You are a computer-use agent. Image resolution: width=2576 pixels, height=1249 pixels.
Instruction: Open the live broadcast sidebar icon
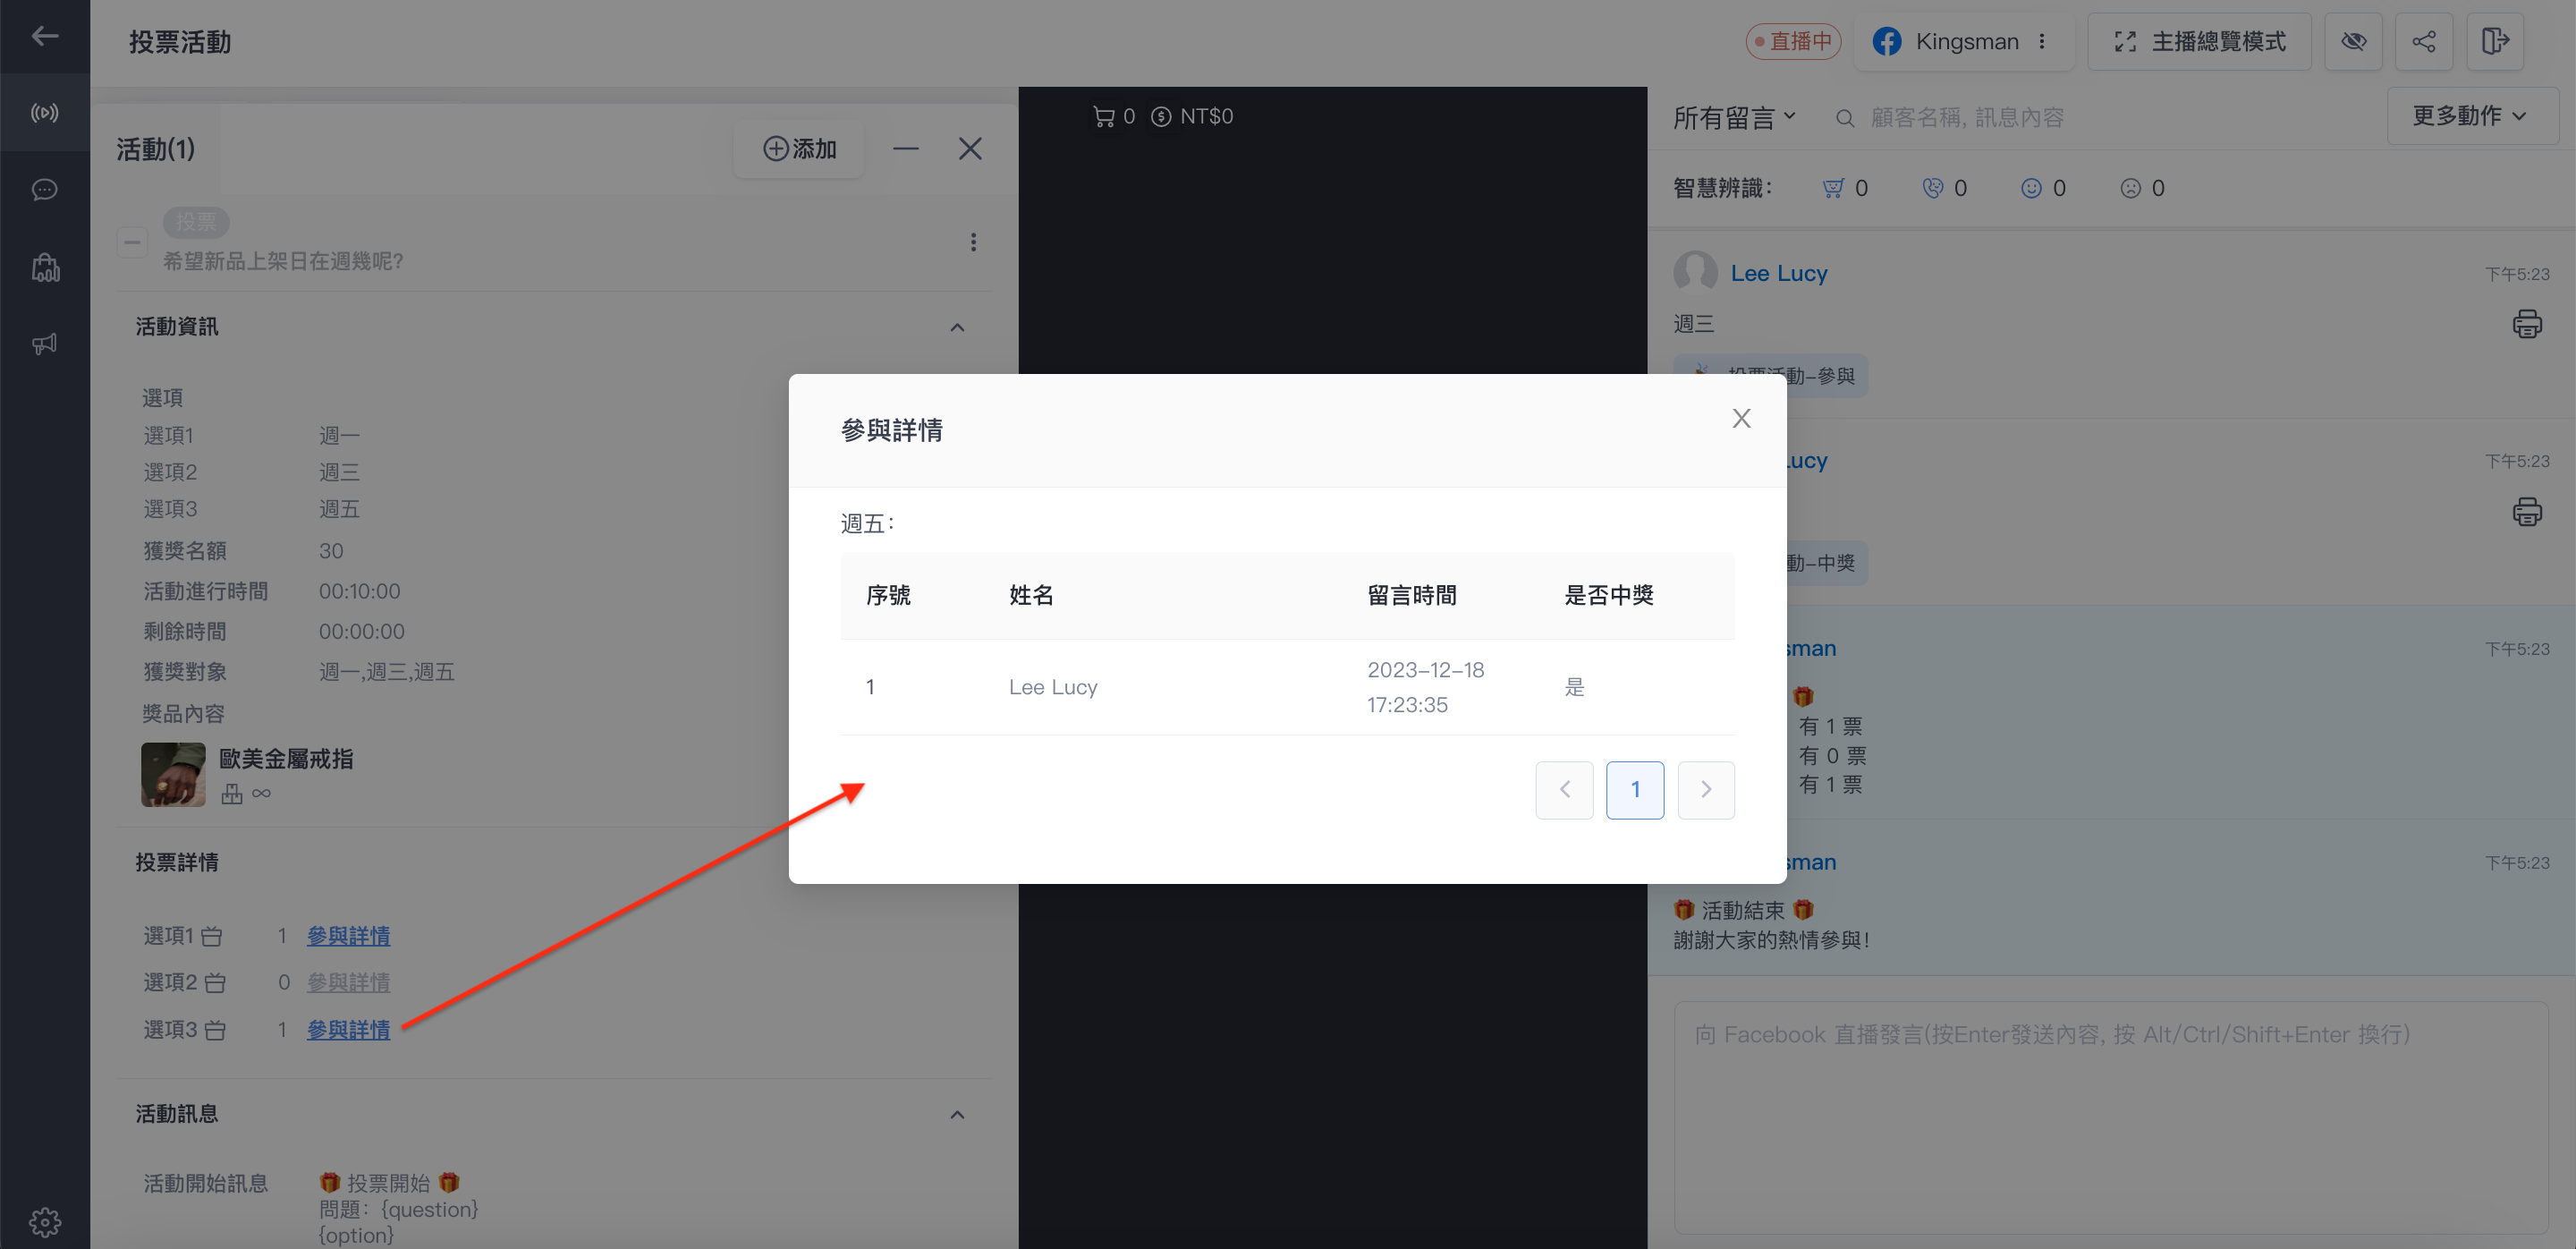(x=45, y=113)
